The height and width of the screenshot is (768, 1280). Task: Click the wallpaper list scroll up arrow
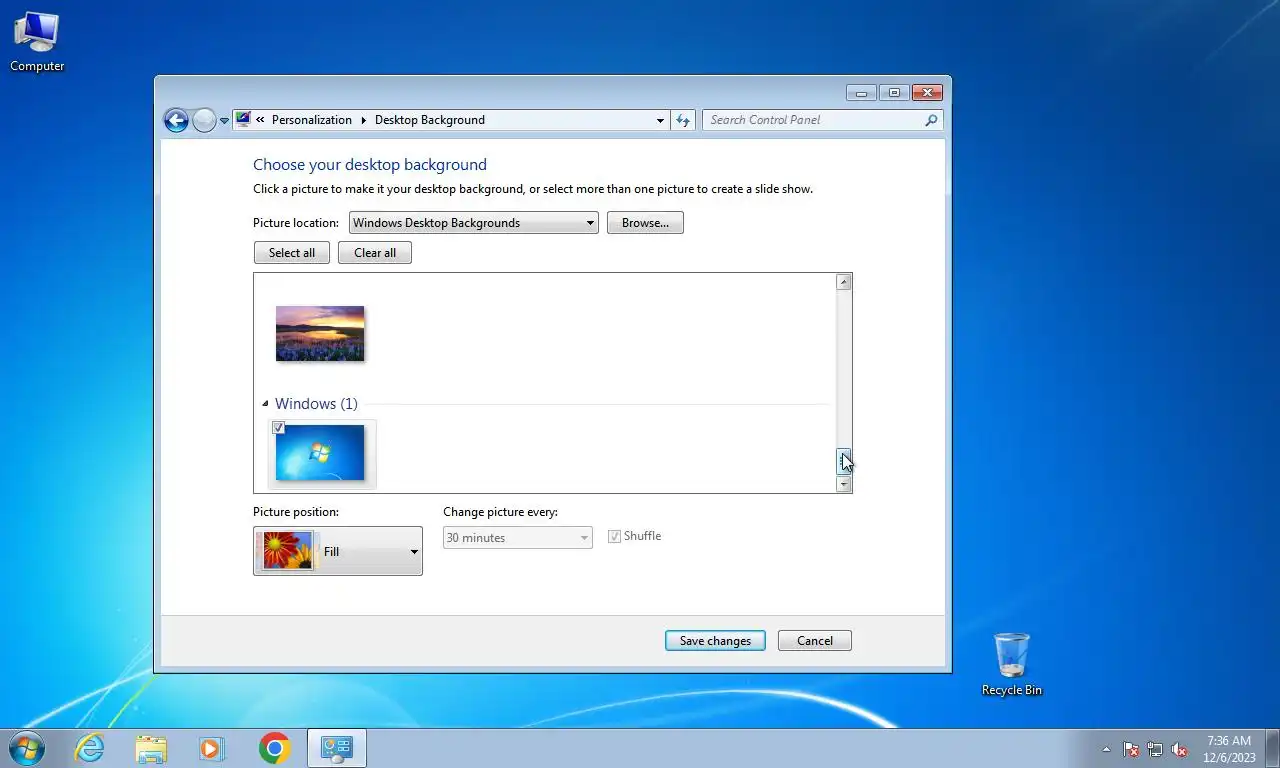click(844, 282)
